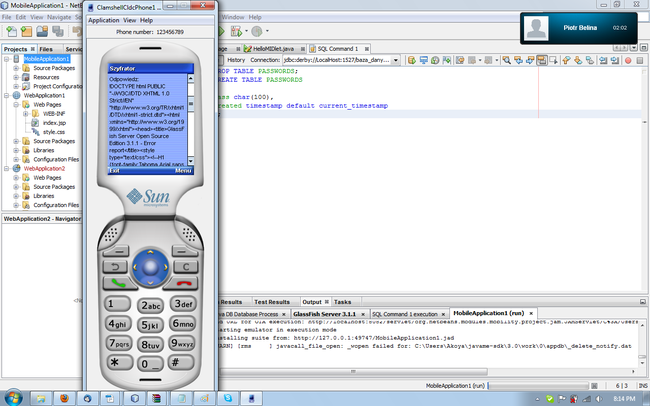Screen dimensions: 650x406
Task: Click the blue center select button on the phone
Action: 150,268
